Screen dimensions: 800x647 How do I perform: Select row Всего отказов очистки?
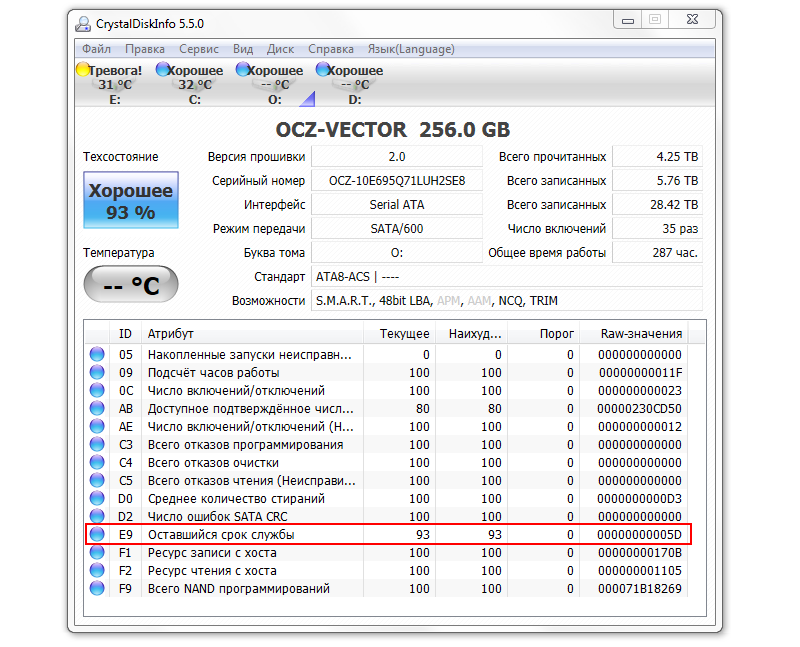(x=388, y=462)
